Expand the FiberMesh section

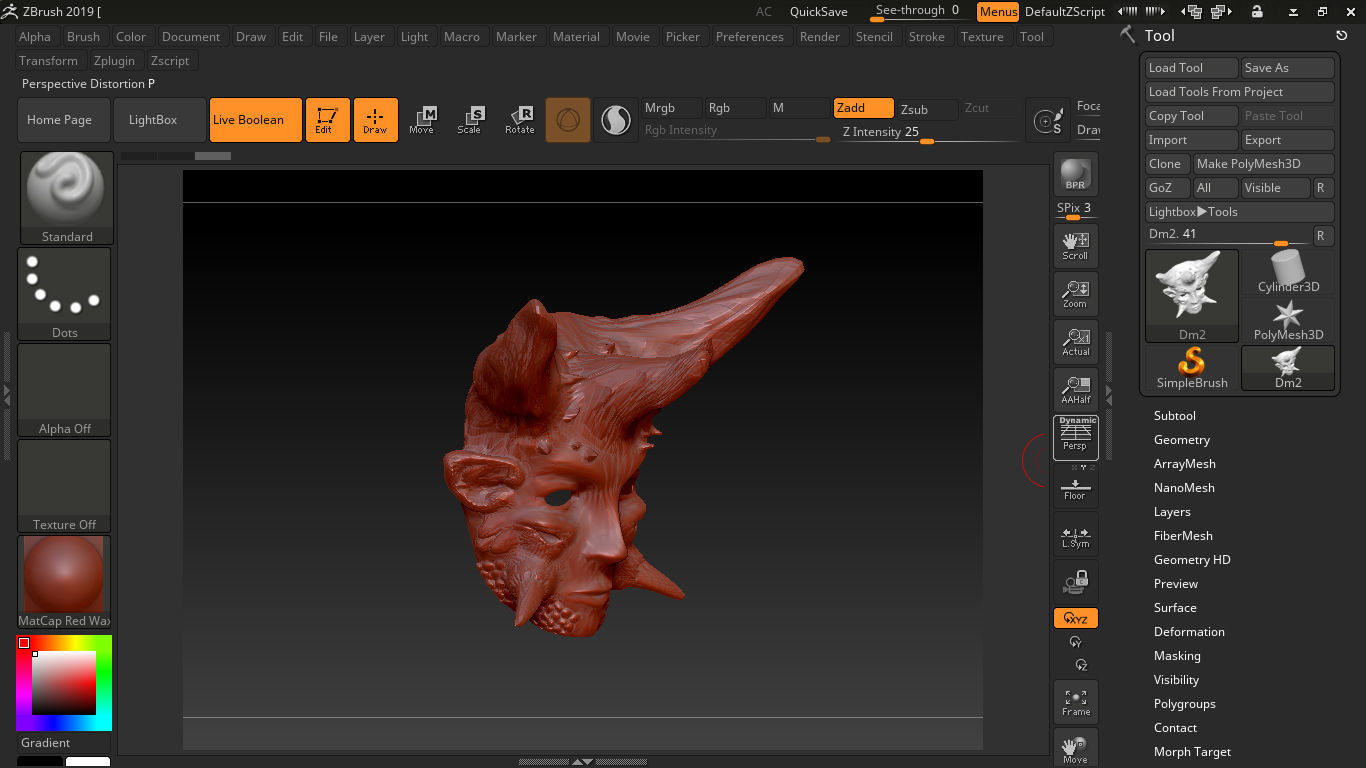click(1183, 536)
